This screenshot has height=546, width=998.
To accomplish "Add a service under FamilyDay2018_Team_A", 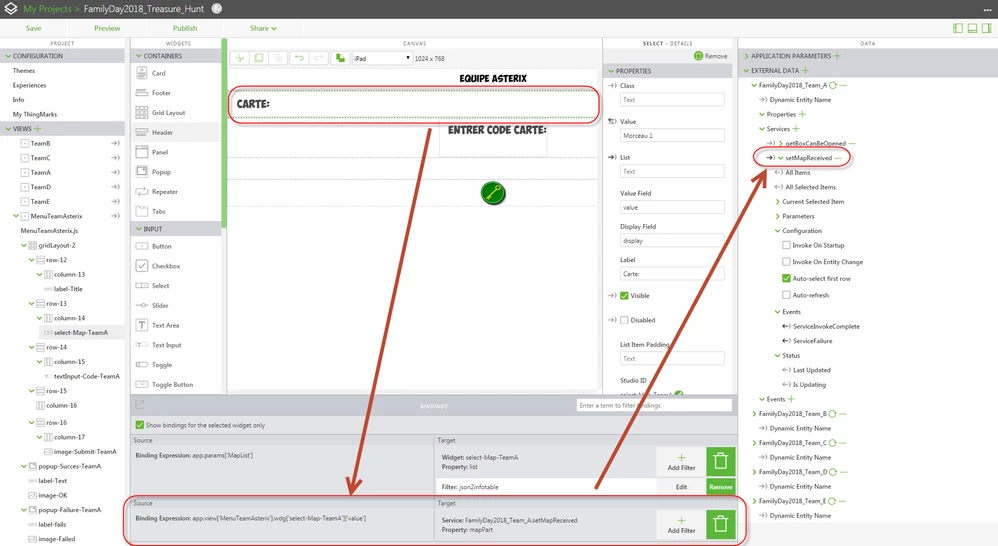I will 796,129.
